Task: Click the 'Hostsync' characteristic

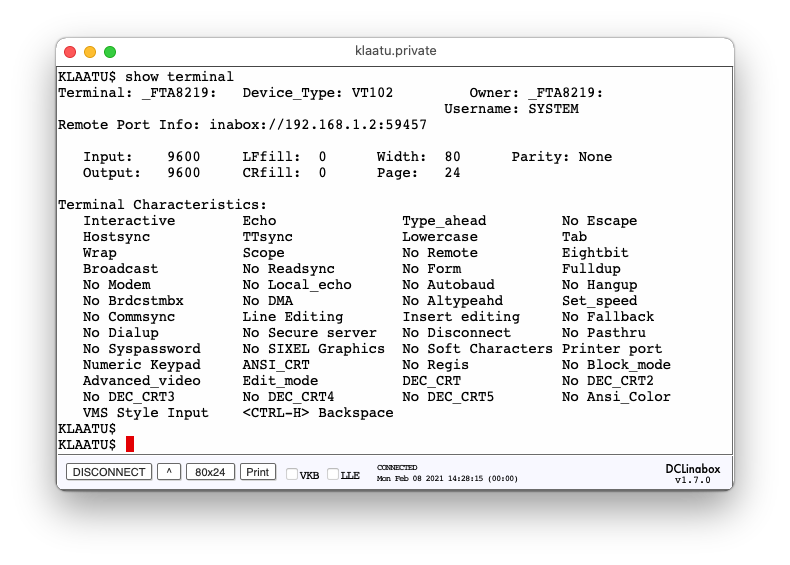Action: click(116, 237)
